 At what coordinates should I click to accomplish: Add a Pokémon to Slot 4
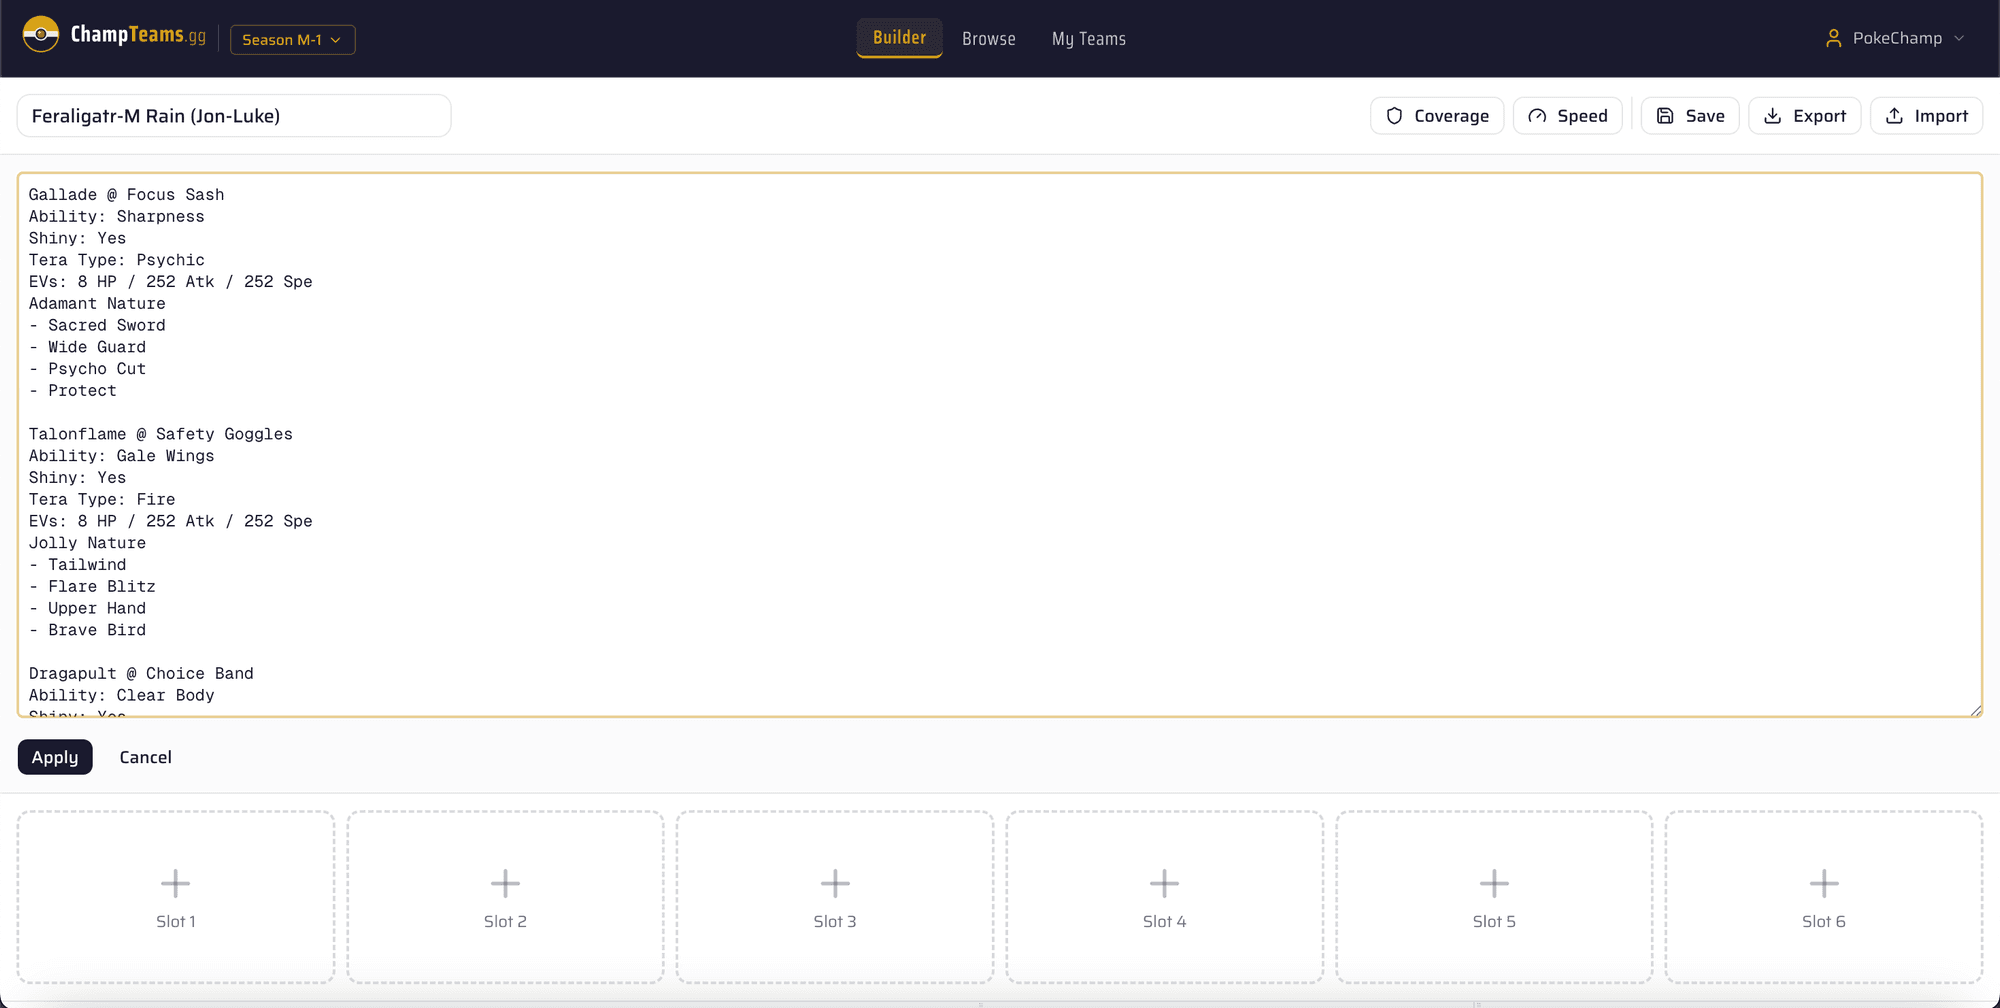[x=1165, y=897]
